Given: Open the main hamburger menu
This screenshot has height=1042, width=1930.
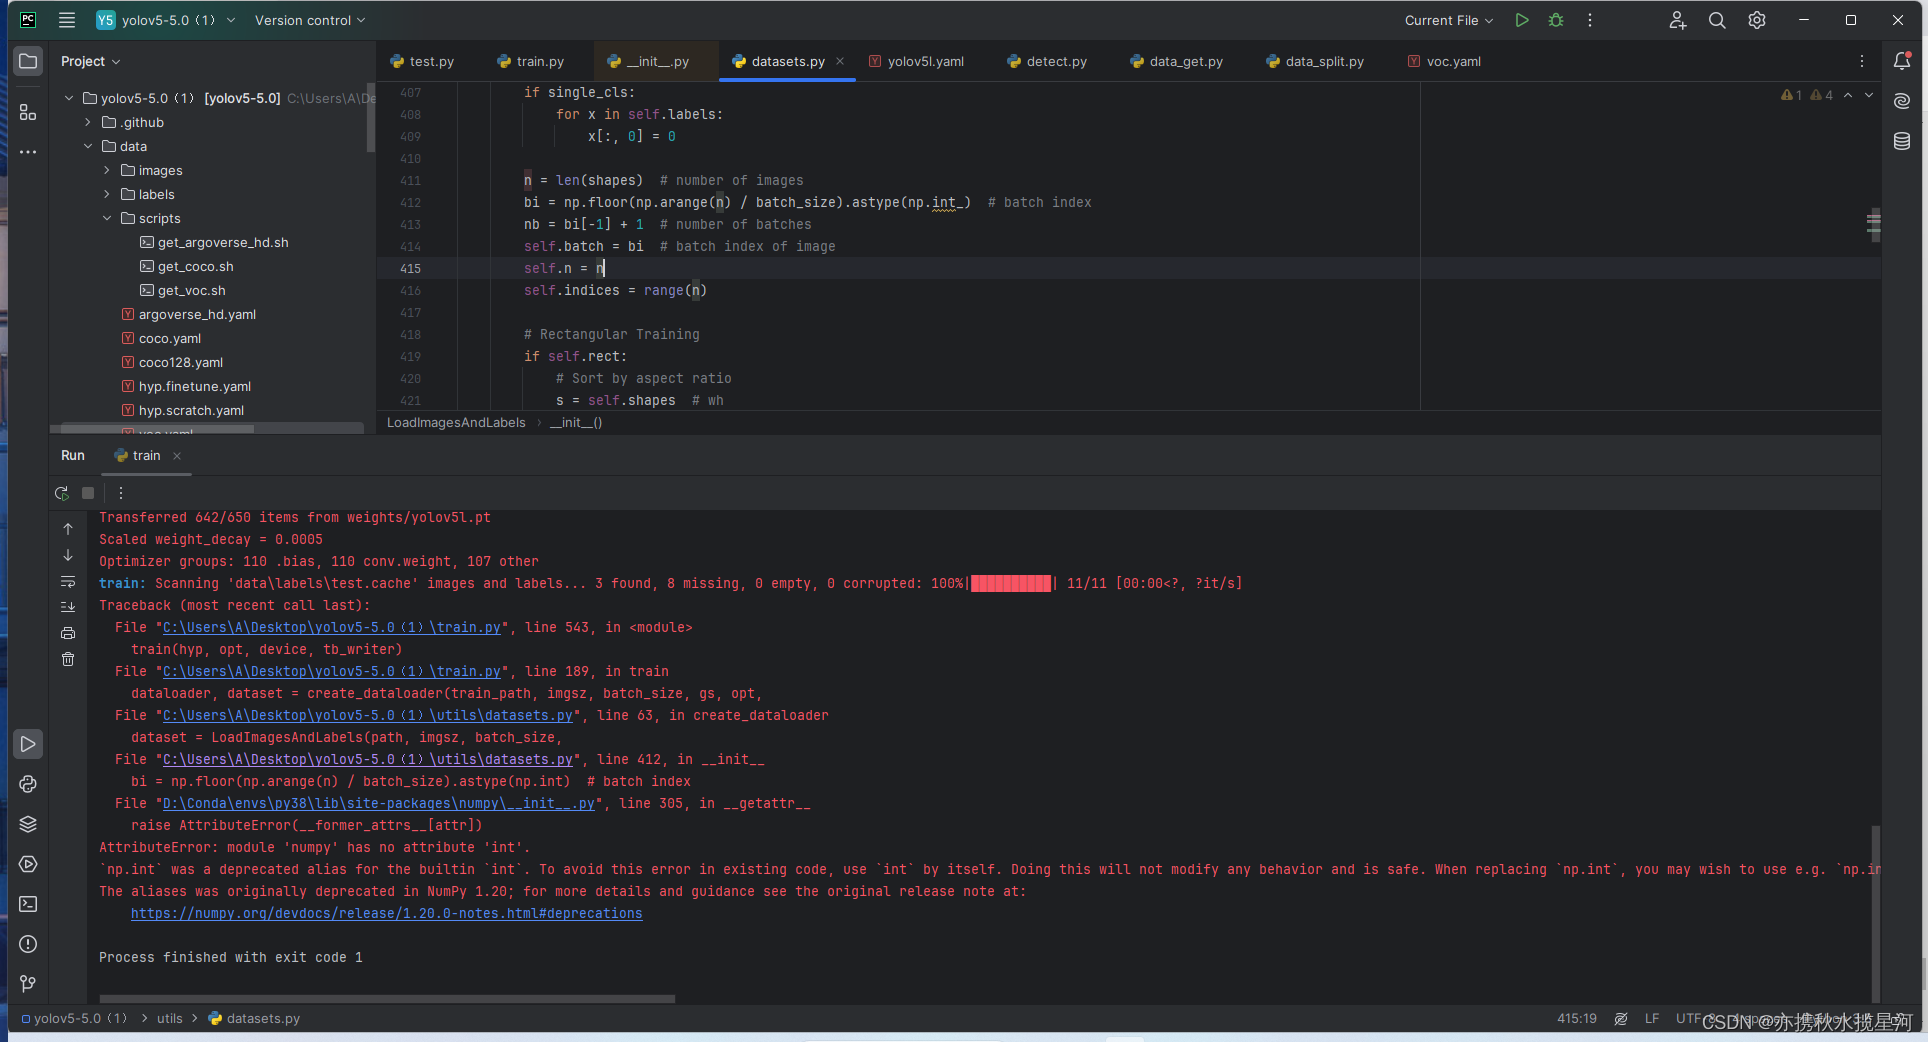Looking at the screenshot, I should pyautogui.click(x=67, y=20).
